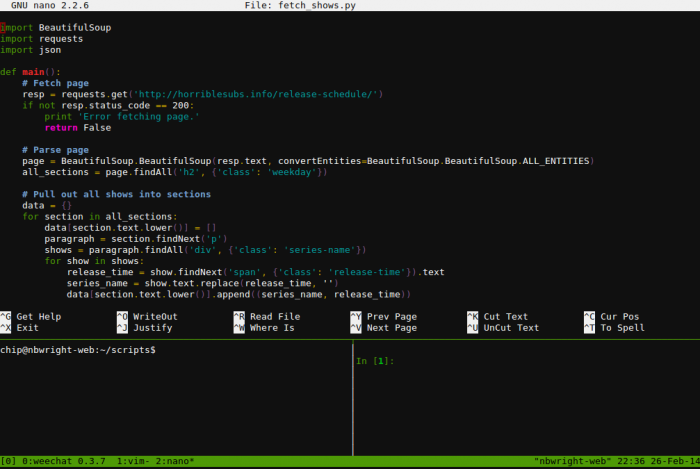
Task: Click the File: fetch_shows.py header
Action: (x=300, y=5)
